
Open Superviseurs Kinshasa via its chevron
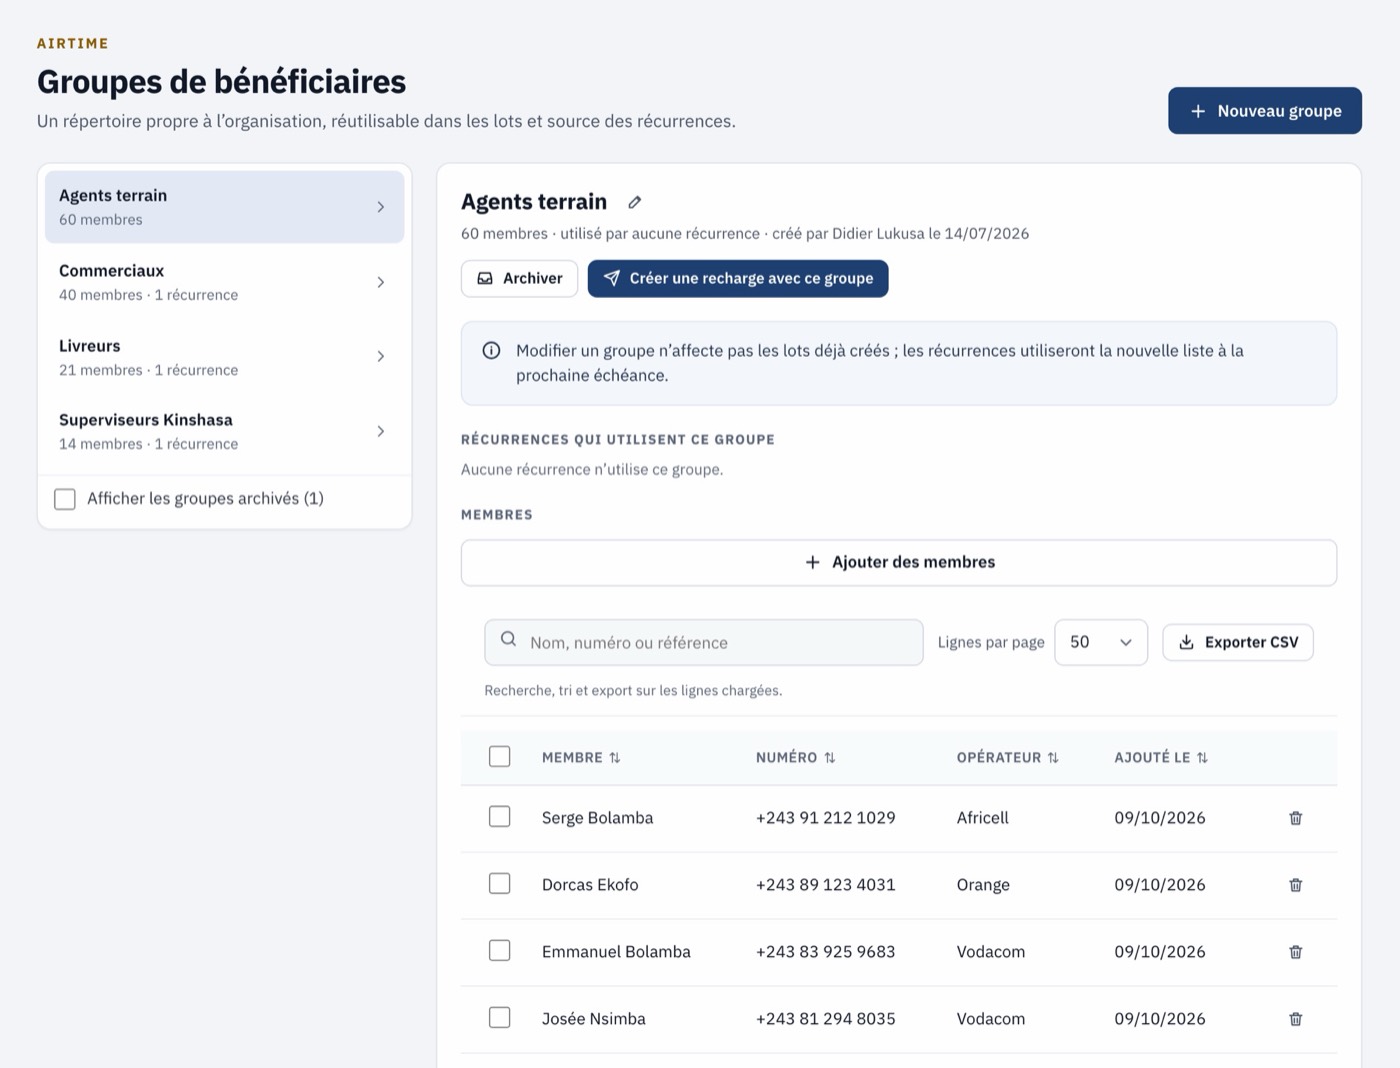pos(380,432)
